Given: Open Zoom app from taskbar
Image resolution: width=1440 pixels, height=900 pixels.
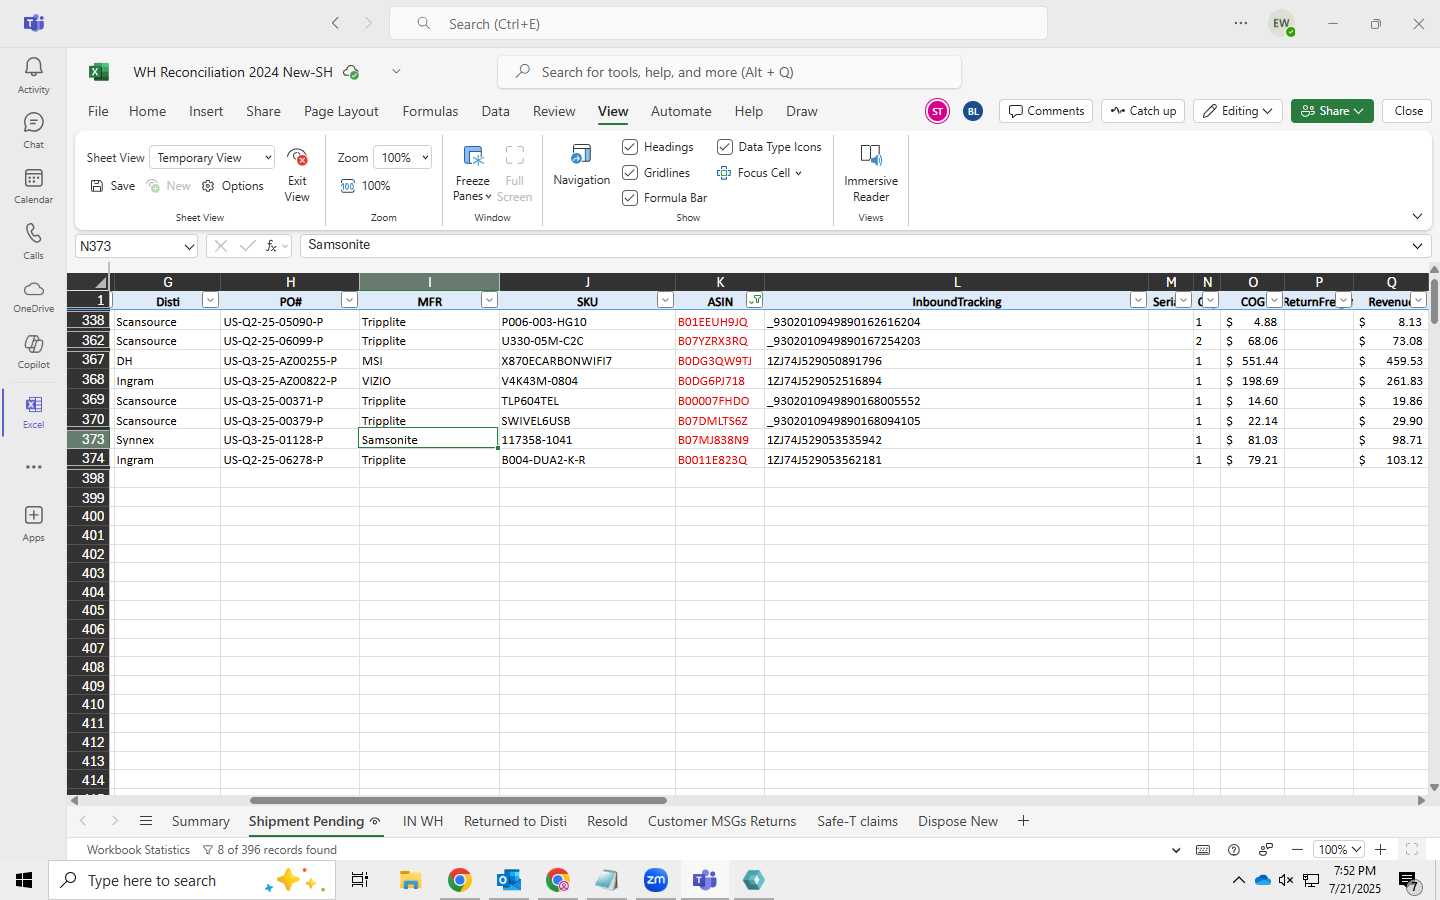Looking at the screenshot, I should click(656, 880).
